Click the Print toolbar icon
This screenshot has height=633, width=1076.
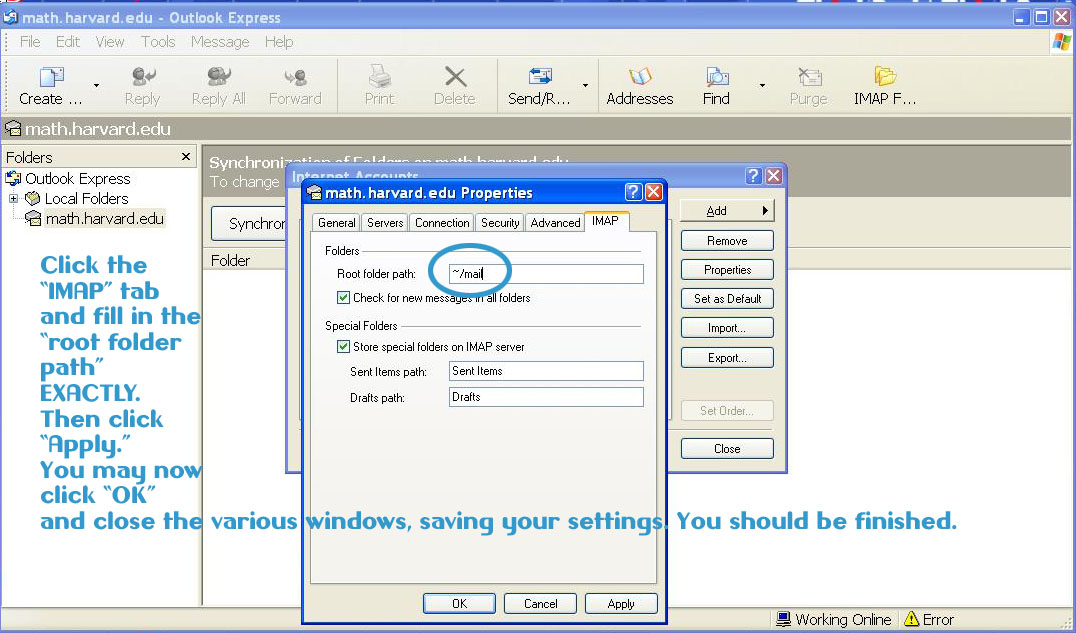pyautogui.click(x=379, y=78)
